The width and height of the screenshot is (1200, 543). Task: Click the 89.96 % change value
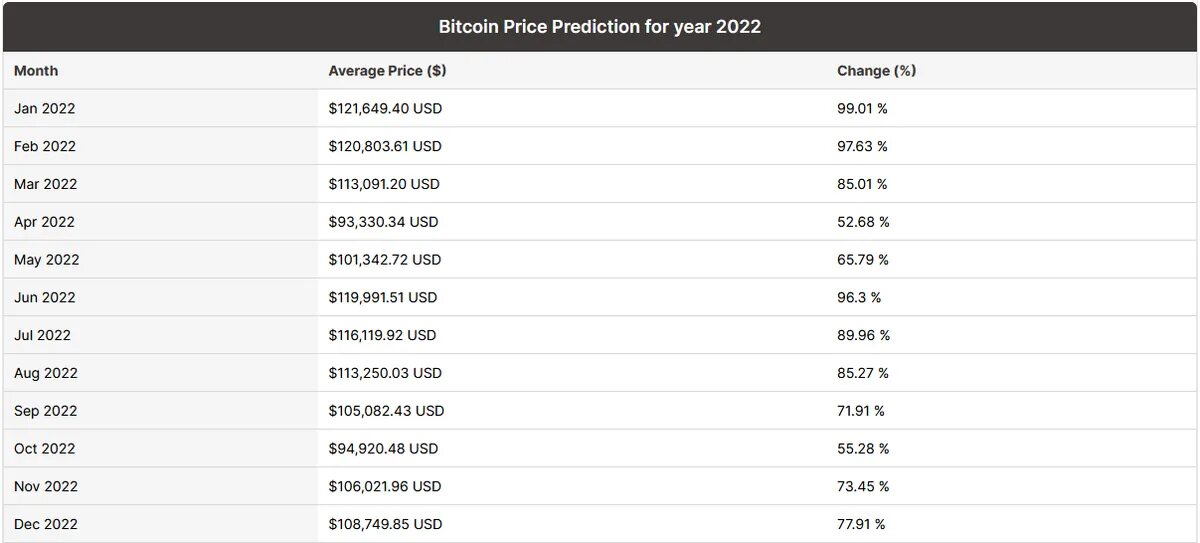[x=863, y=335]
